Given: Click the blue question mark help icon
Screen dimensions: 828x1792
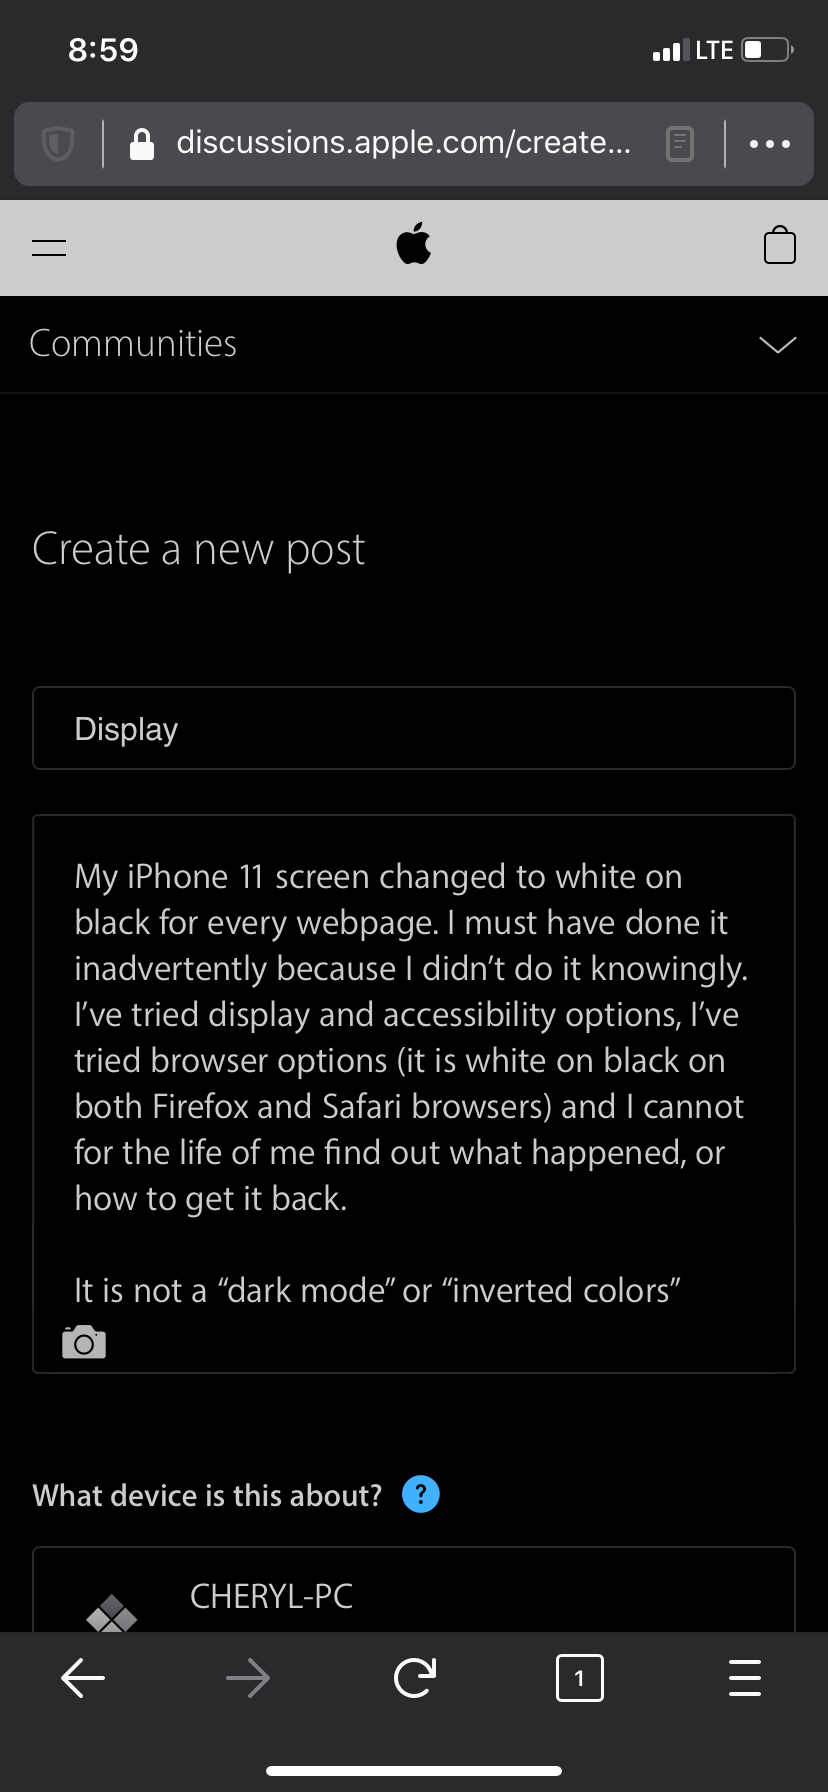Looking at the screenshot, I should tap(421, 1493).
